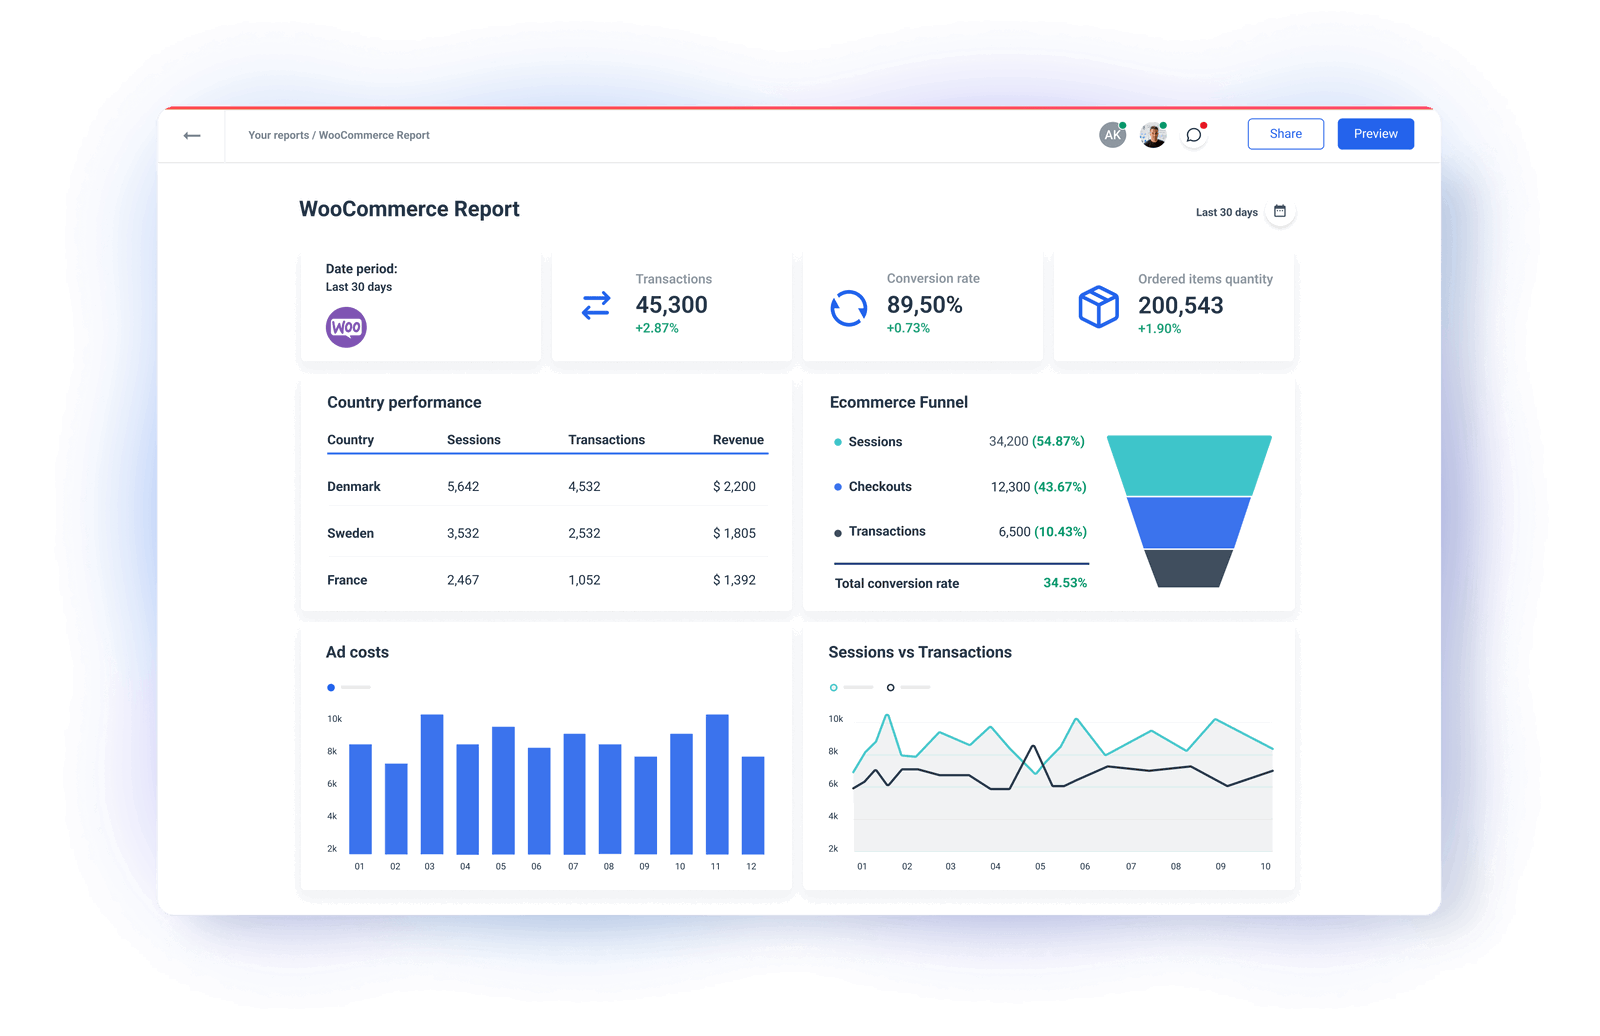The width and height of the screenshot is (1600, 1036).
Task: Click the Ordered items value 200,543
Action: pos(1181,305)
